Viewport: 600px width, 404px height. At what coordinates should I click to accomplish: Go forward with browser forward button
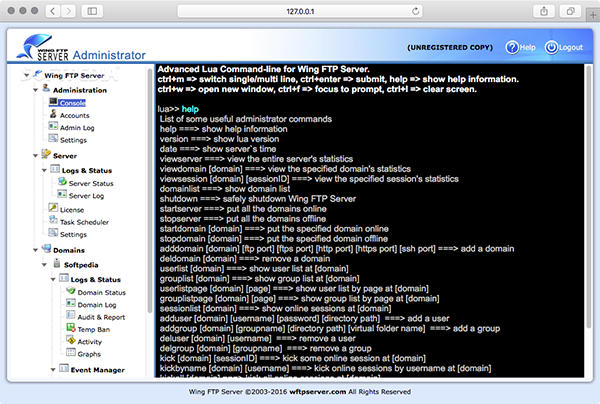tap(68, 11)
